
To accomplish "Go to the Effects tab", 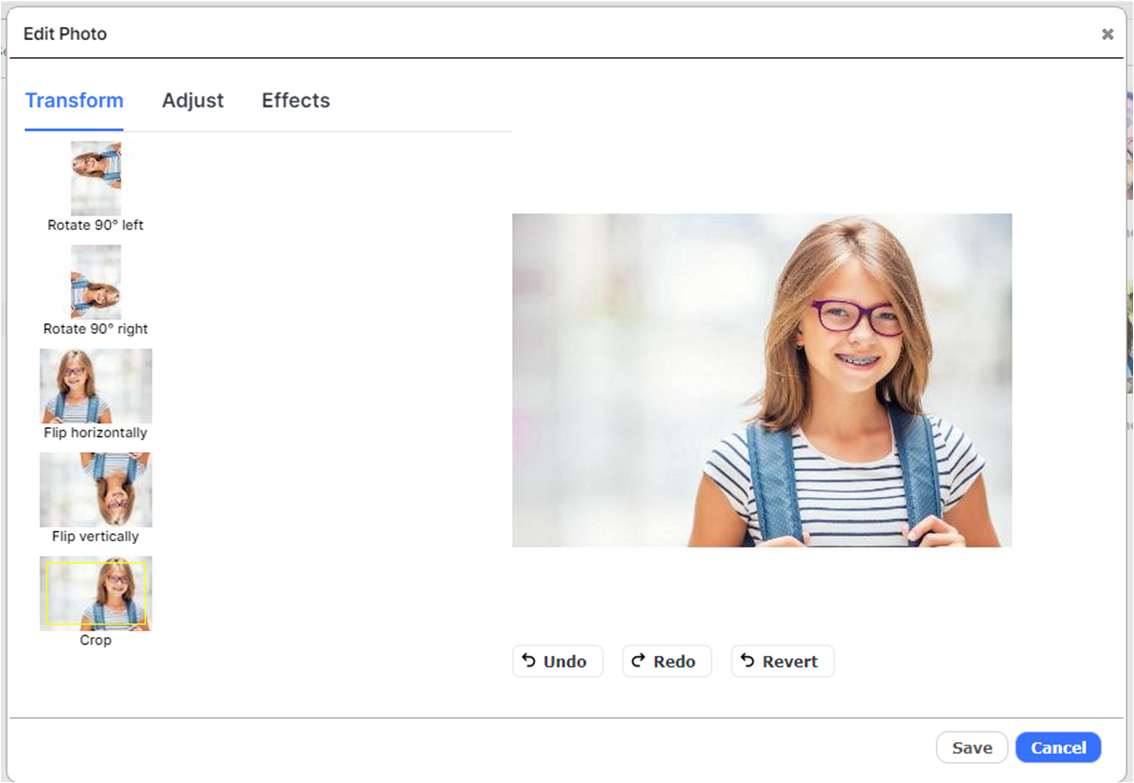I will tap(296, 100).
